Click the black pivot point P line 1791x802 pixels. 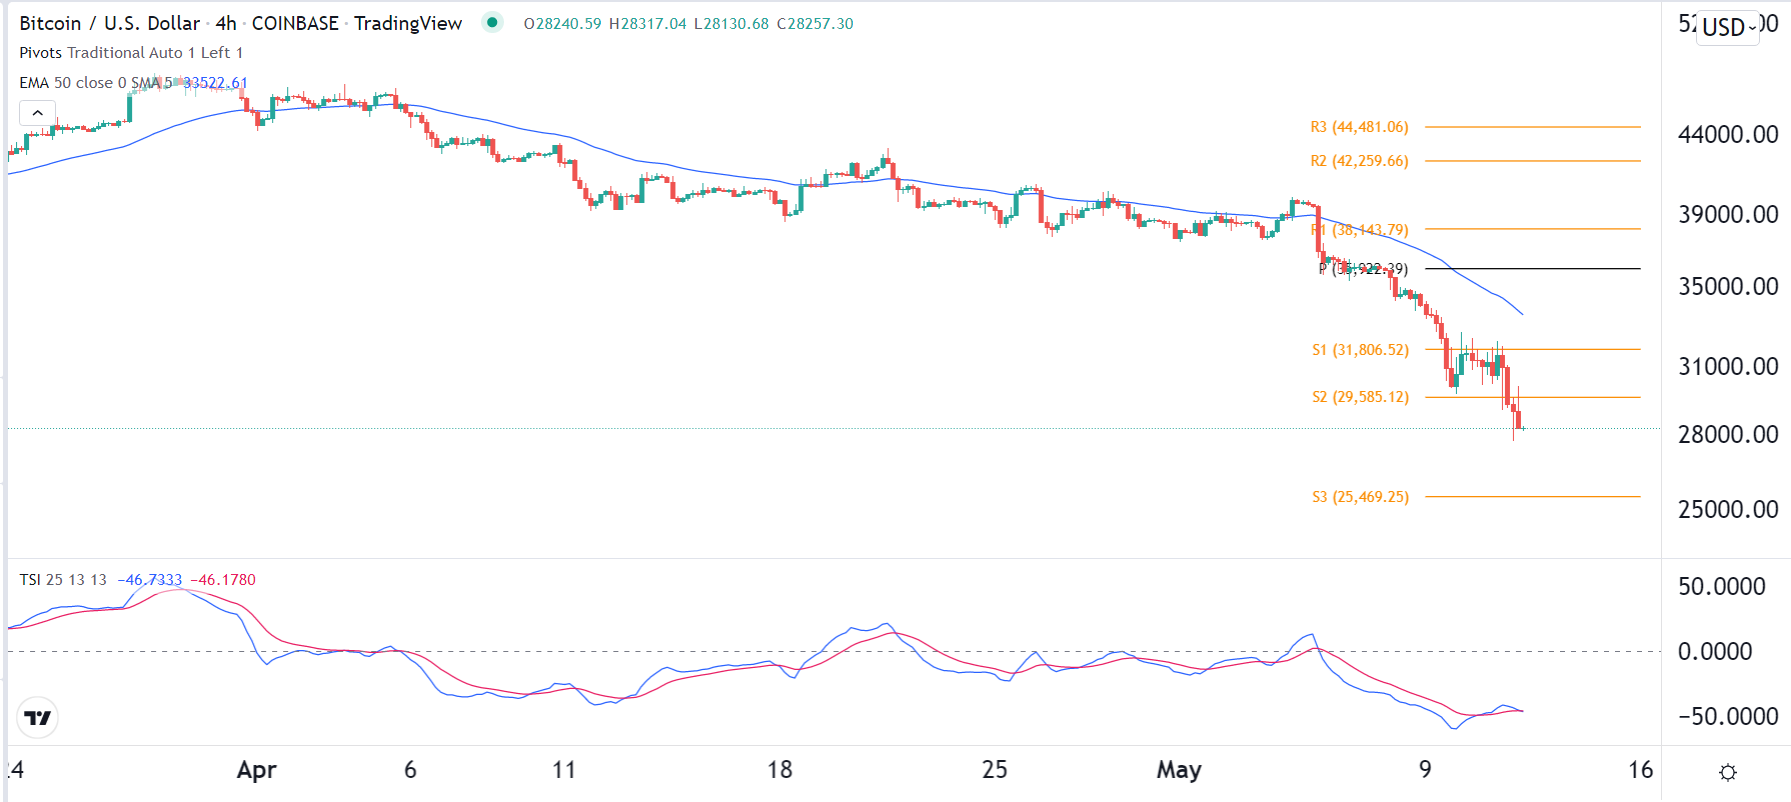pos(1532,269)
